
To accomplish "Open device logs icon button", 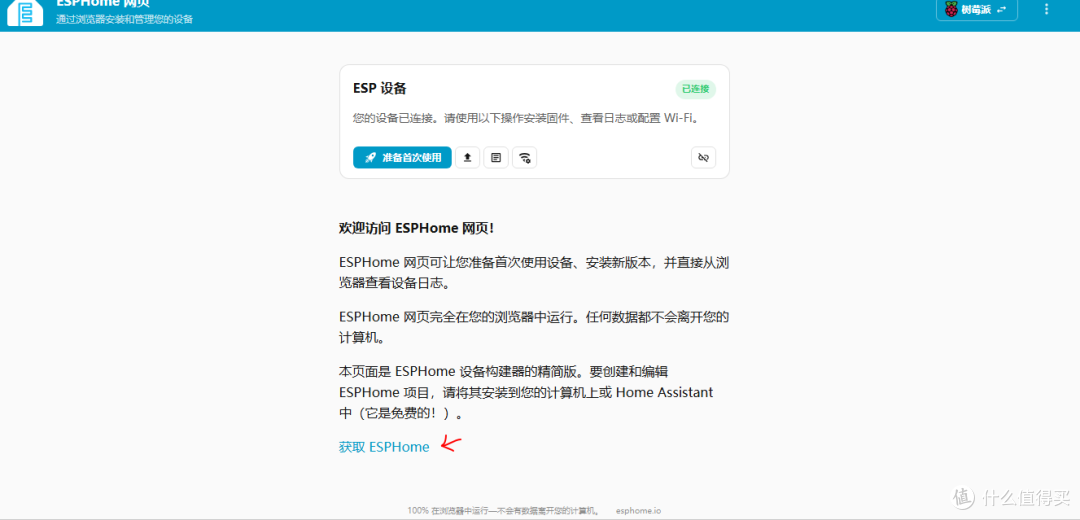I will point(496,158).
